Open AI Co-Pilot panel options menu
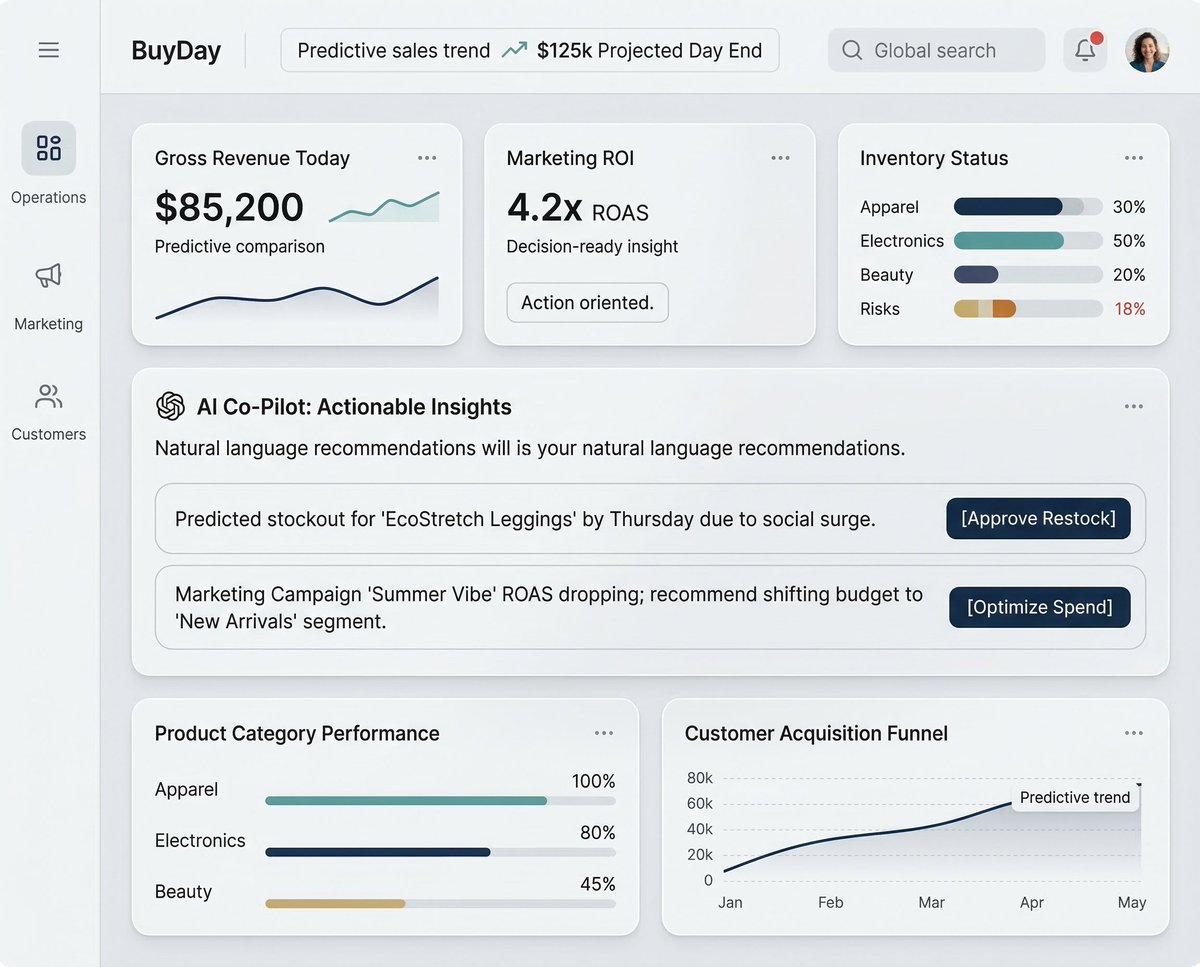This screenshot has width=1200, height=967. point(1133,406)
